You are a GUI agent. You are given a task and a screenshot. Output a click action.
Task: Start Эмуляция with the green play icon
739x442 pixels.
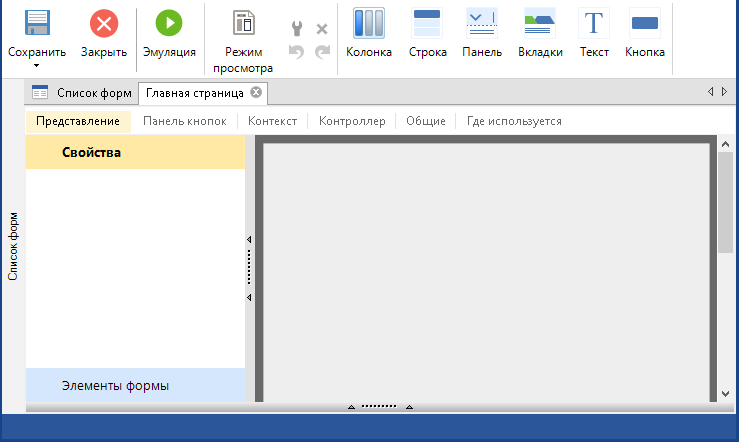(x=169, y=23)
